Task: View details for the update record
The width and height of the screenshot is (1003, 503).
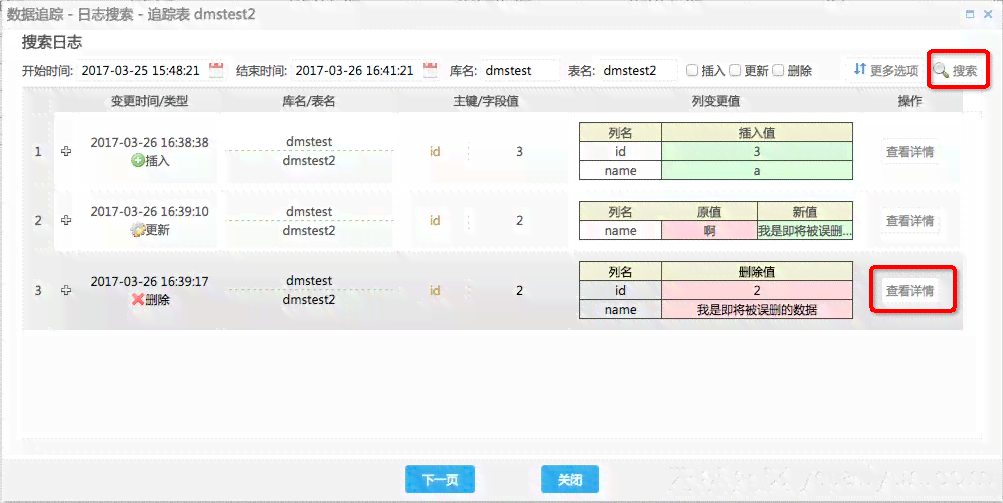Action: click(x=910, y=221)
